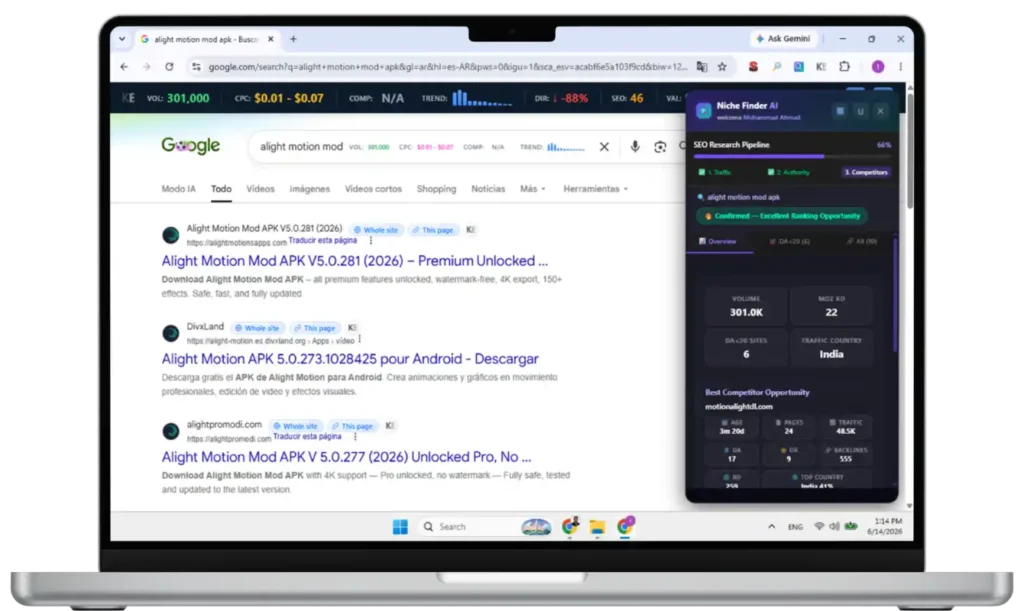Show hidden tray icons chevron
Image resolution: width=1024 pixels, height=611 pixels.
[x=771, y=526]
